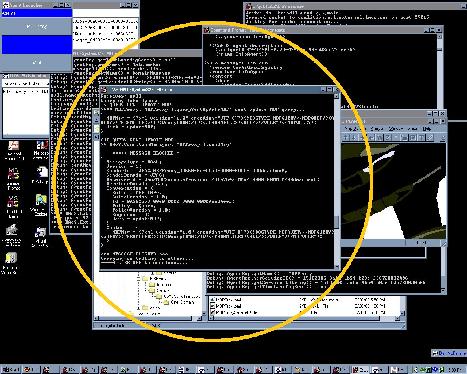467x374 pixels.
Task: Click the T icon in image viewer toolbar
Action: [421, 137]
